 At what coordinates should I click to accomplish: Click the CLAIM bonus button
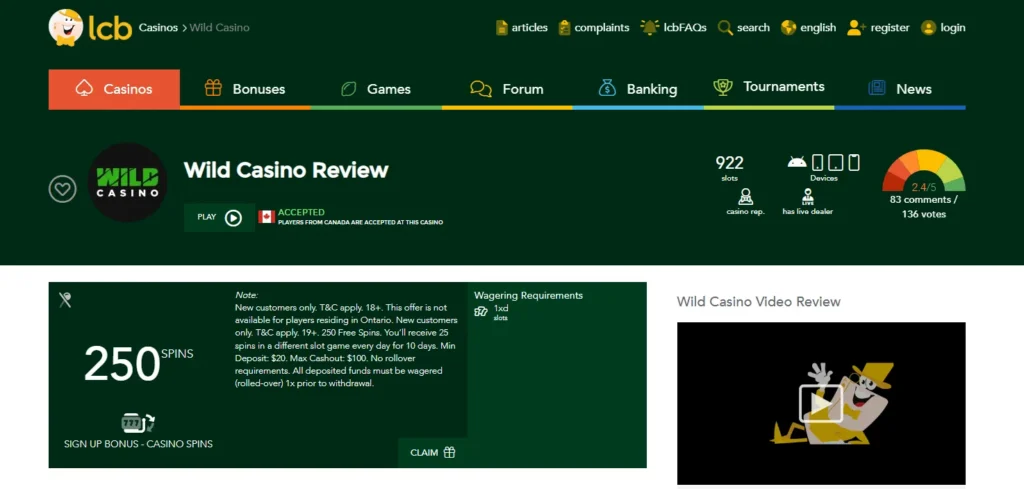[x=432, y=452]
